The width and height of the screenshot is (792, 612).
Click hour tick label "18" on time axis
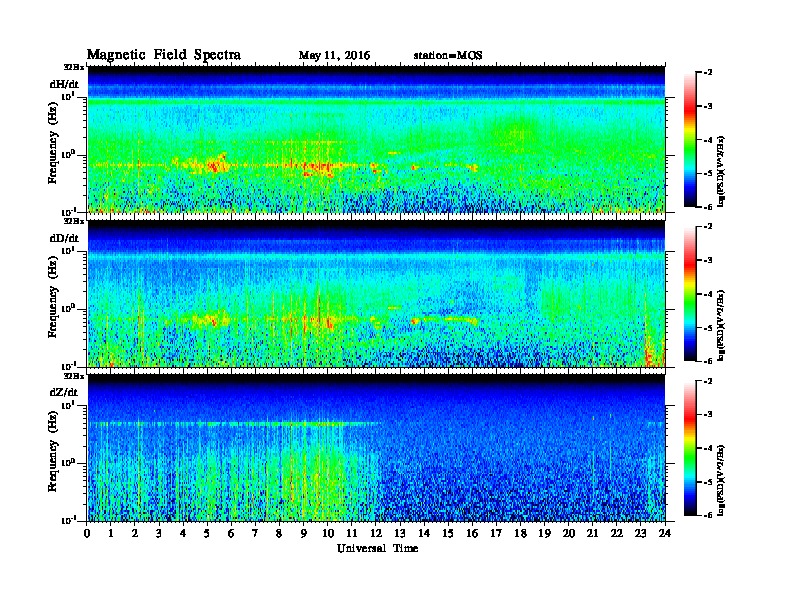pyautogui.click(x=520, y=533)
